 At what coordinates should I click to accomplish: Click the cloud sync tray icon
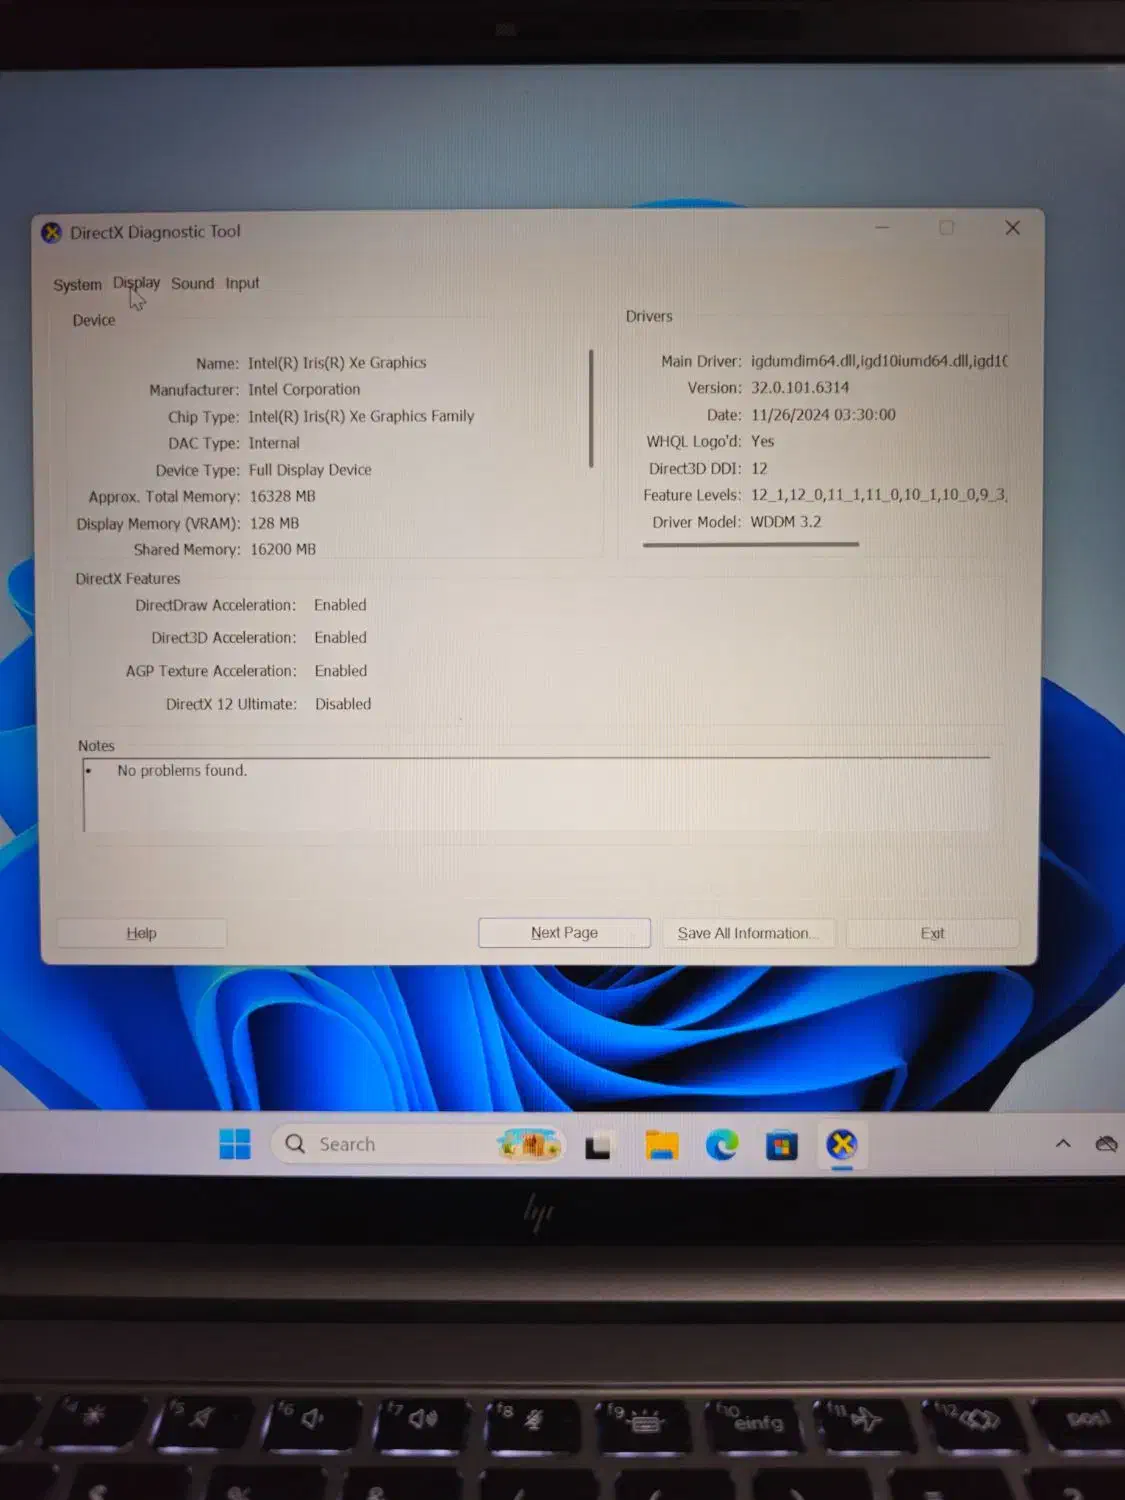(1106, 1143)
